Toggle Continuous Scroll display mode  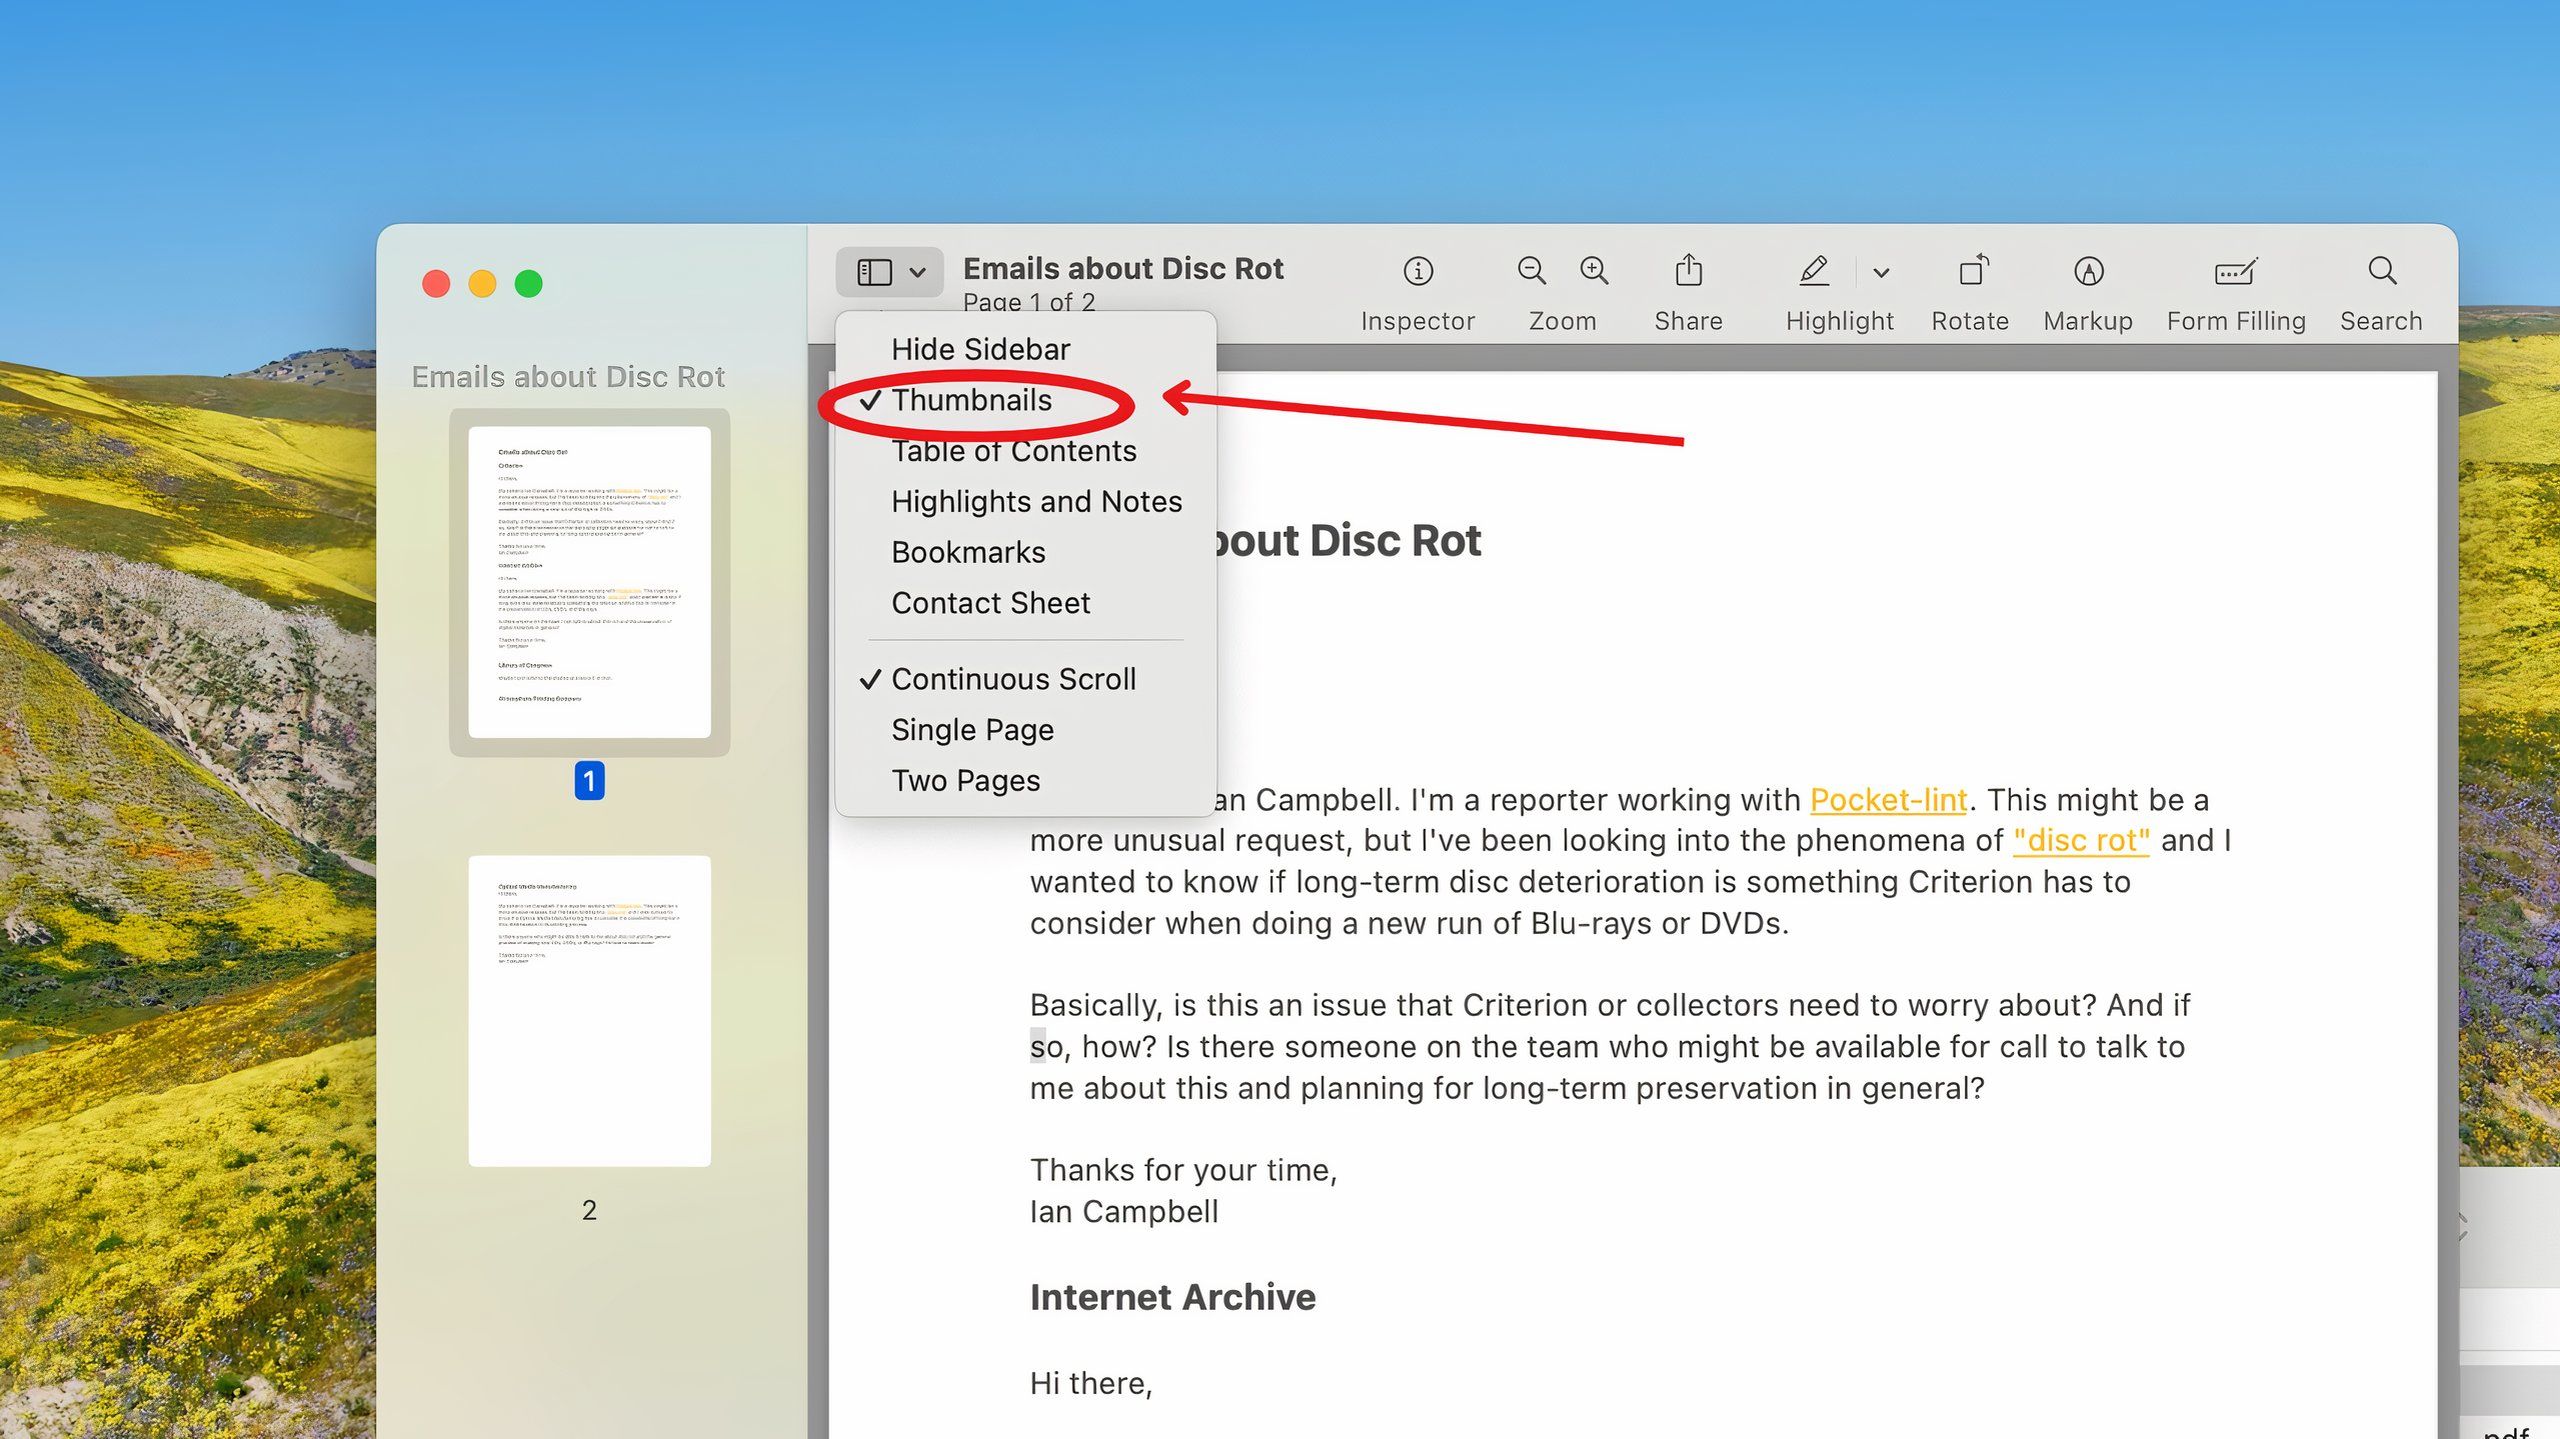[x=1013, y=679]
